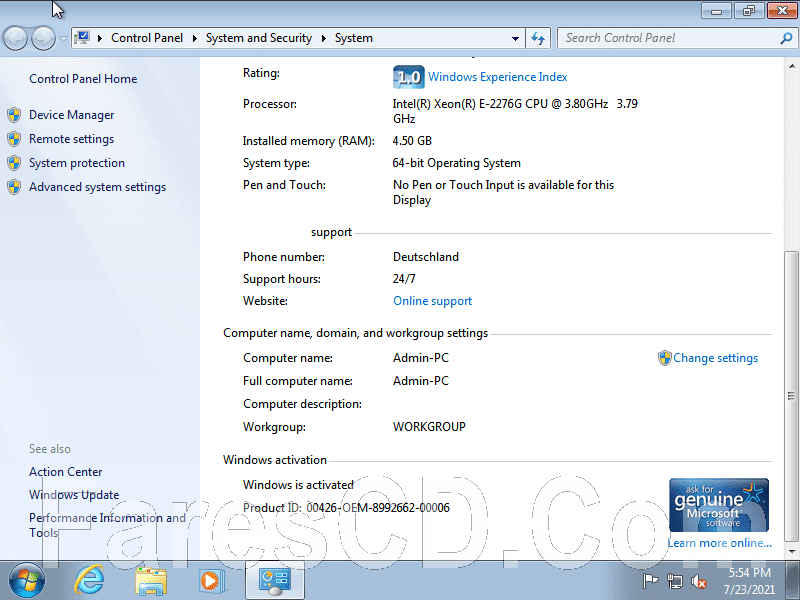Select the Product ID 00426-OEM-8992662-00006
This screenshot has height=600, width=800.
click(x=378, y=508)
